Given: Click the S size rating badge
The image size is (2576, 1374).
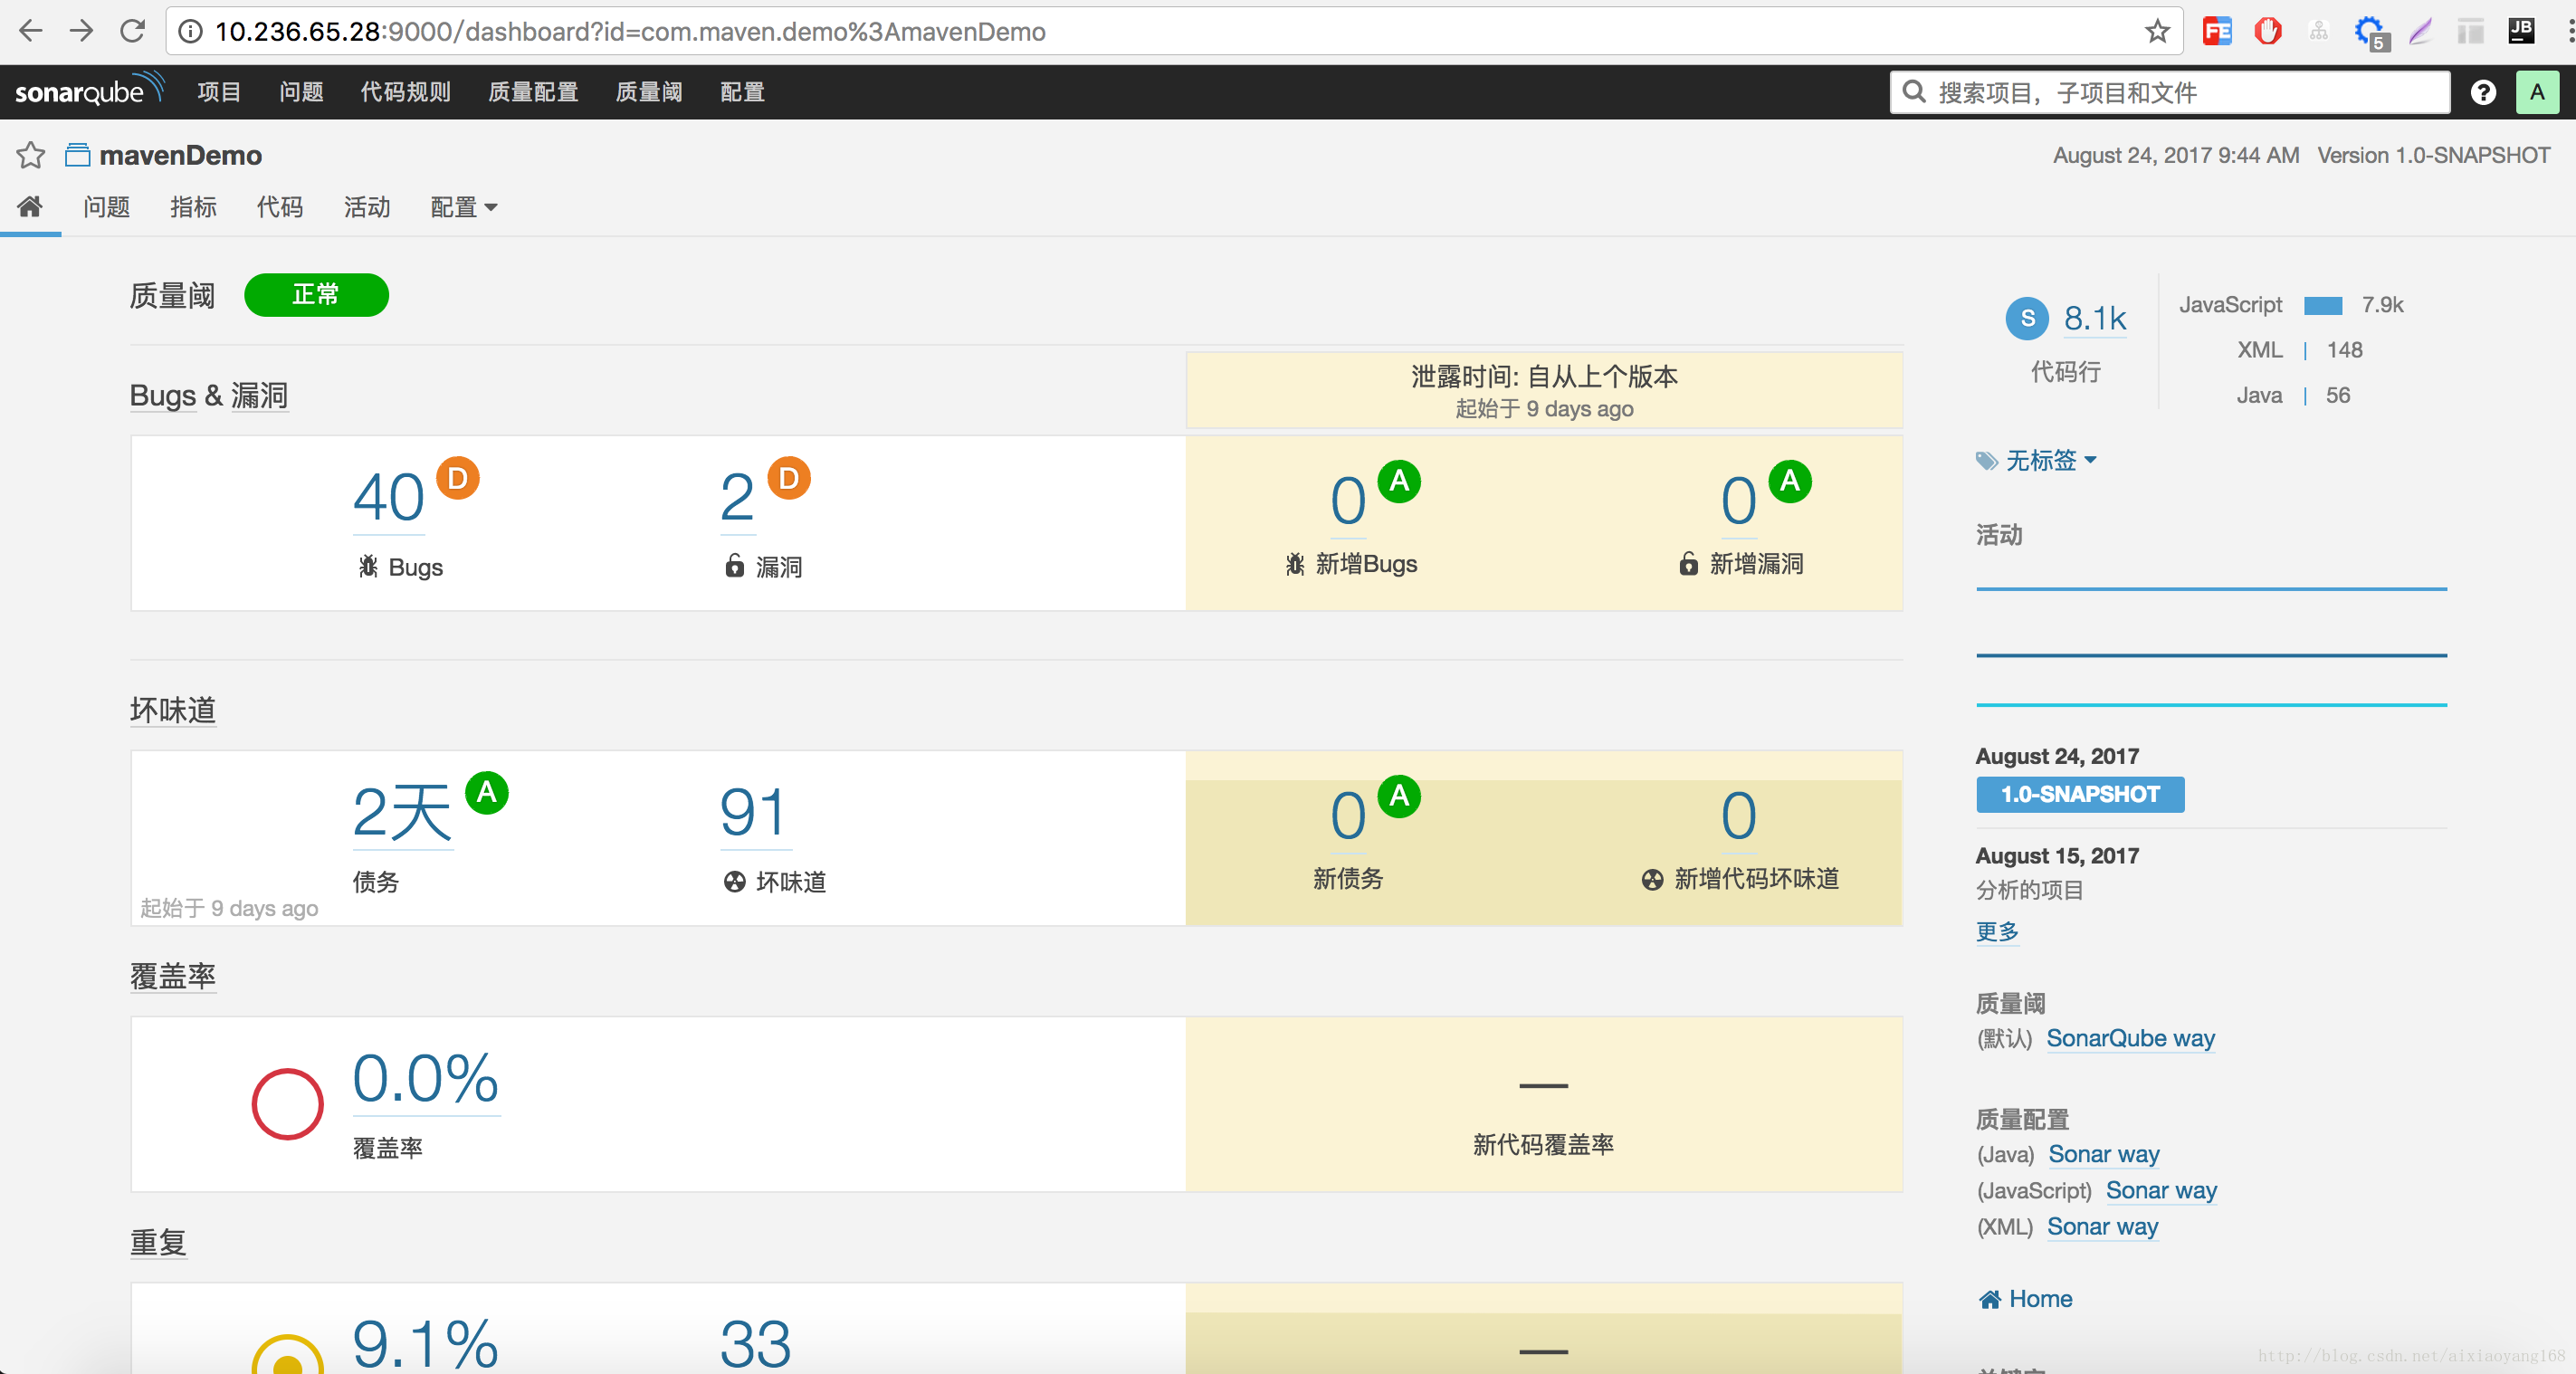Looking at the screenshot, I should (2027, 318).
